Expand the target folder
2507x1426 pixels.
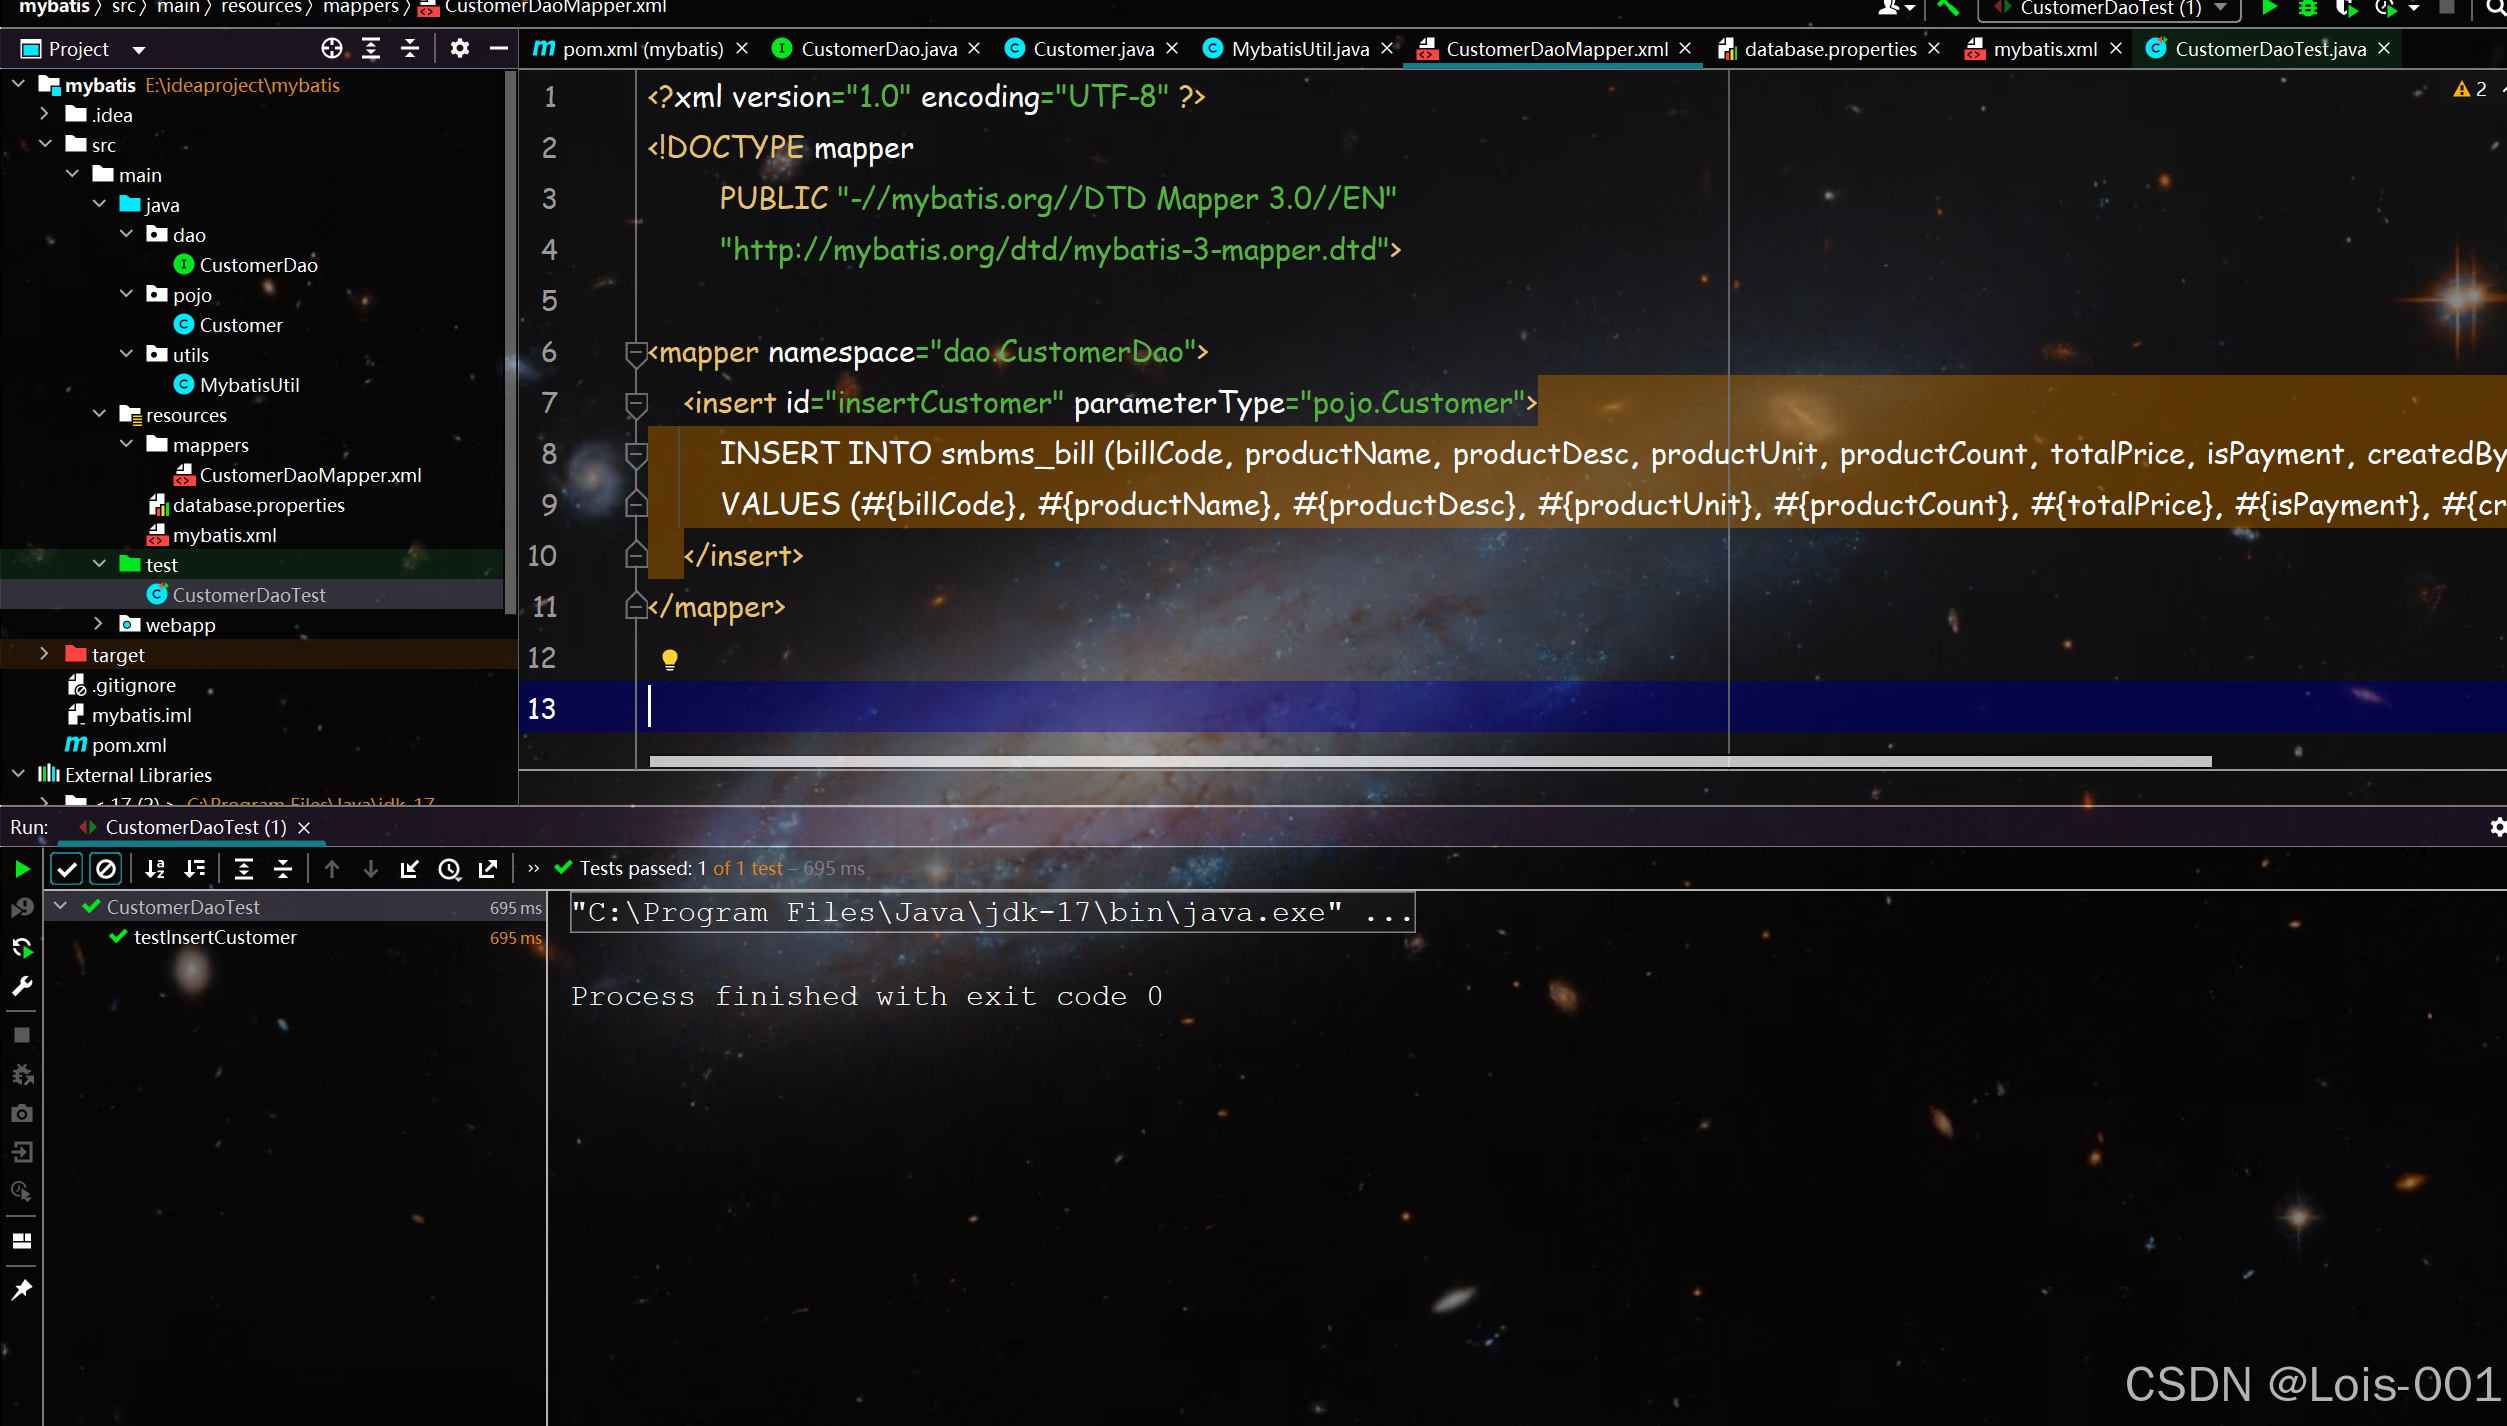point(44,654)
